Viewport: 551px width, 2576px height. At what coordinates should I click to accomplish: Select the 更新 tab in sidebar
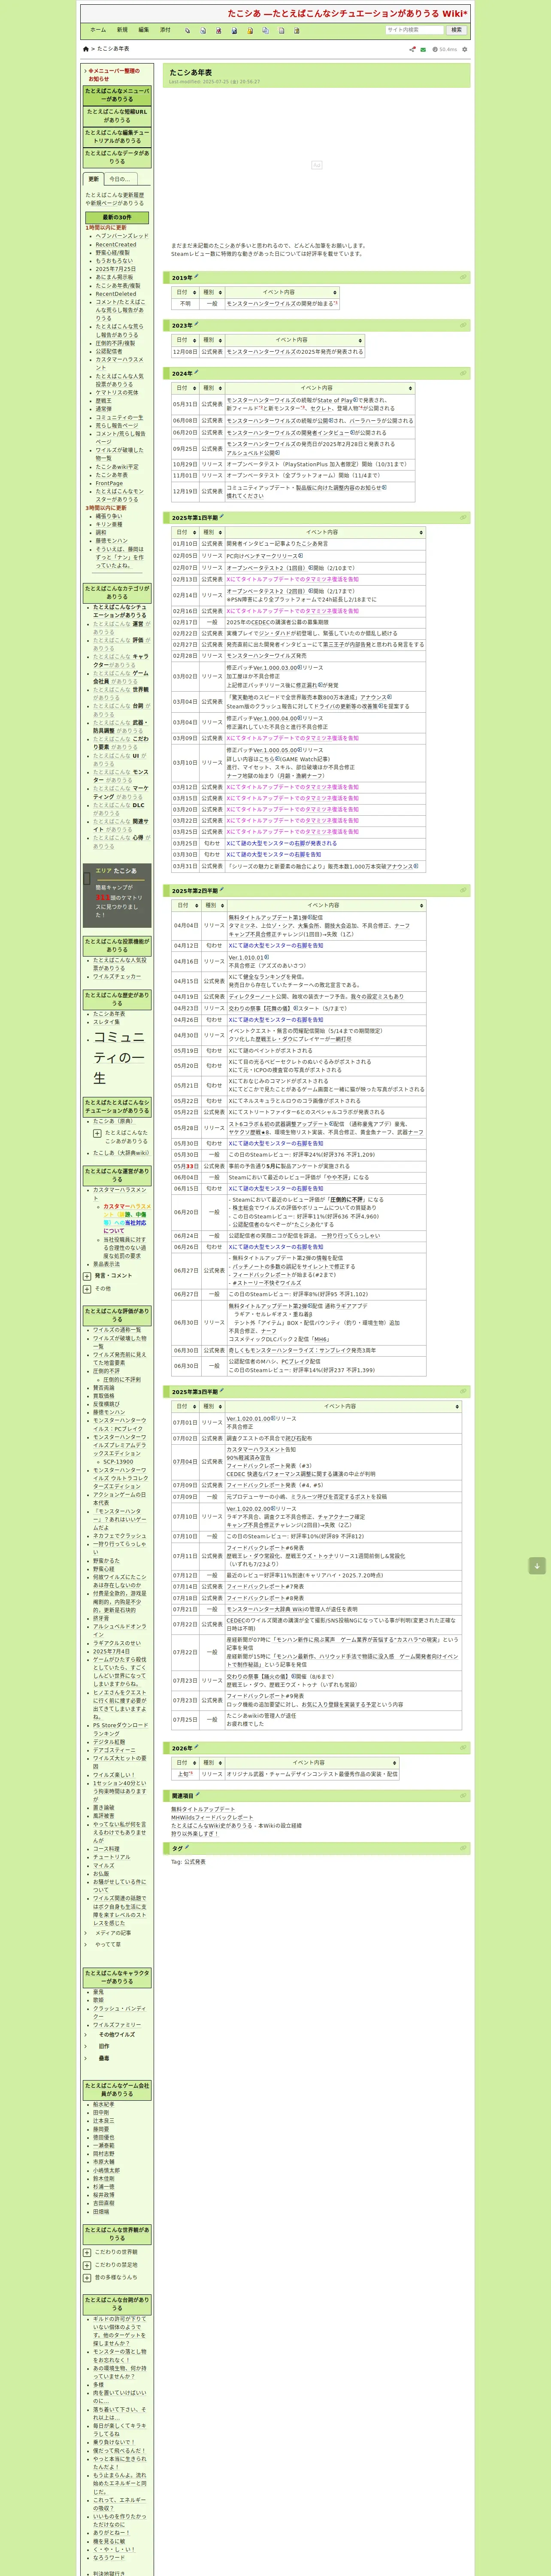94,179
